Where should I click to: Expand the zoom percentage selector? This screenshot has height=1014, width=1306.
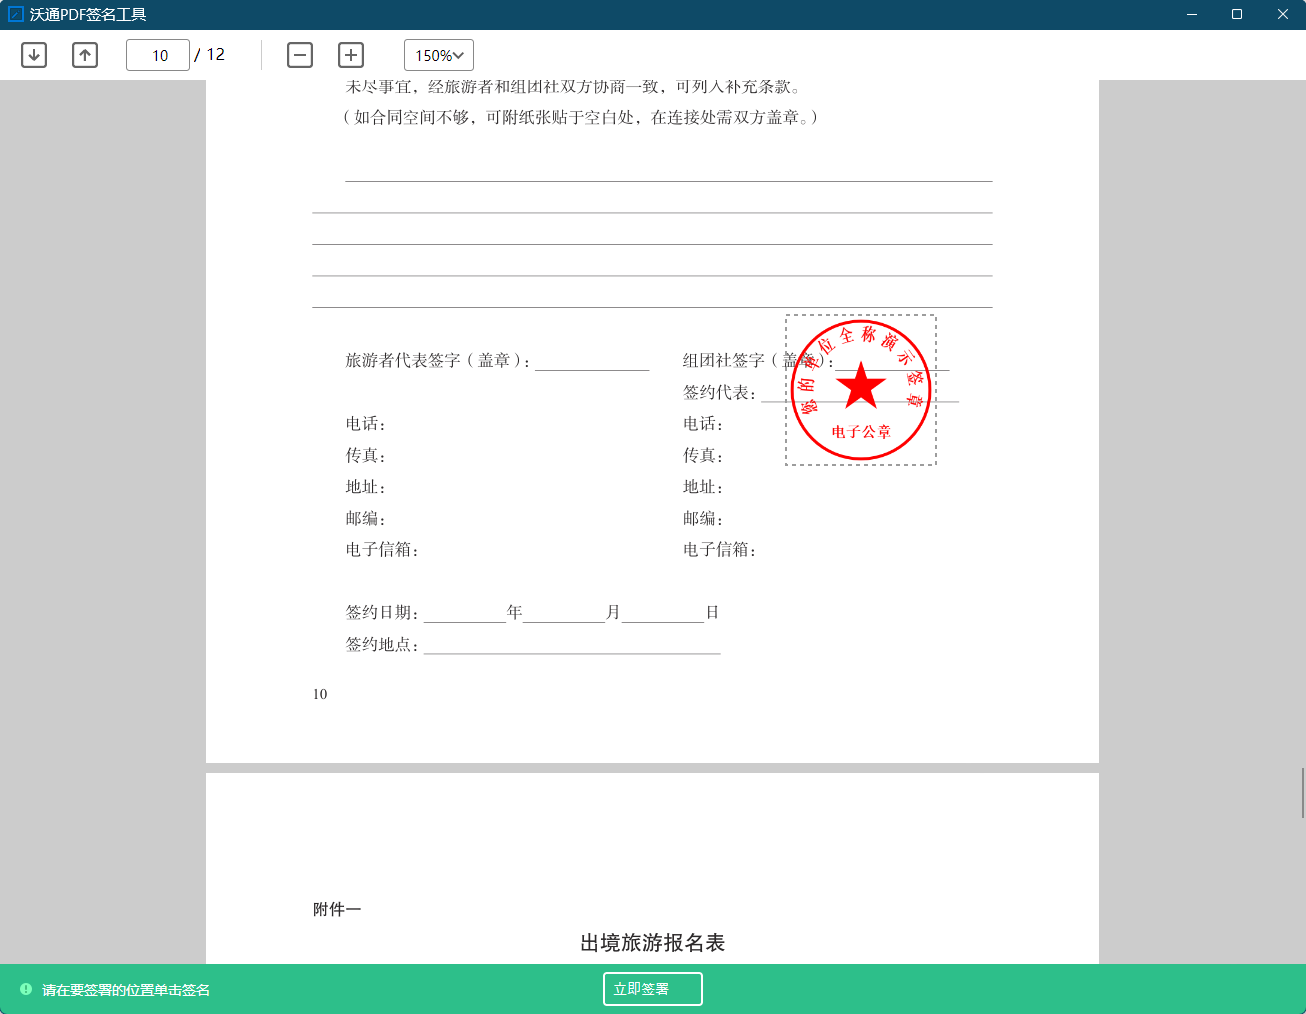pos(438,55)
